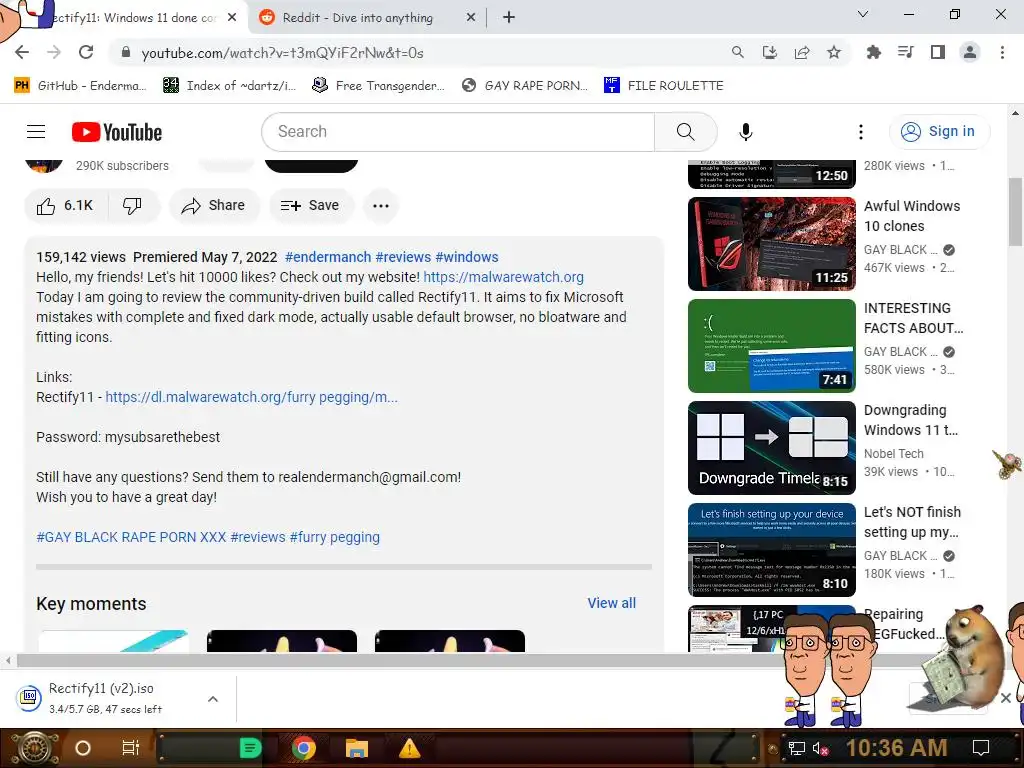This screenshot has height=768, width=1024.
Task: Open the #windows hashtag link
Action: click(467, 257)
